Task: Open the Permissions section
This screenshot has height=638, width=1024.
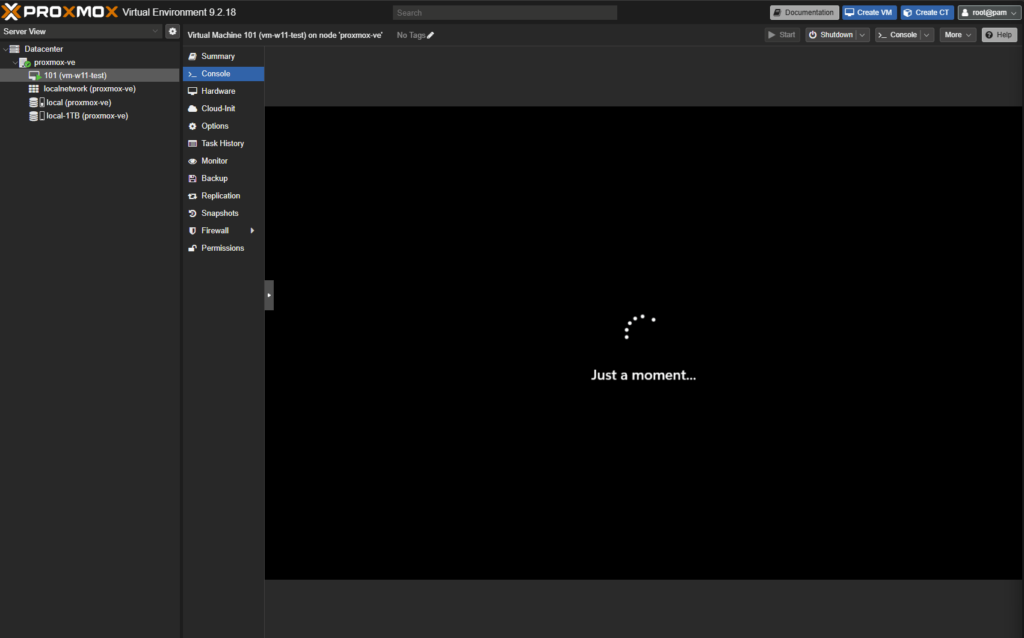Action: [x=223, y=248]
